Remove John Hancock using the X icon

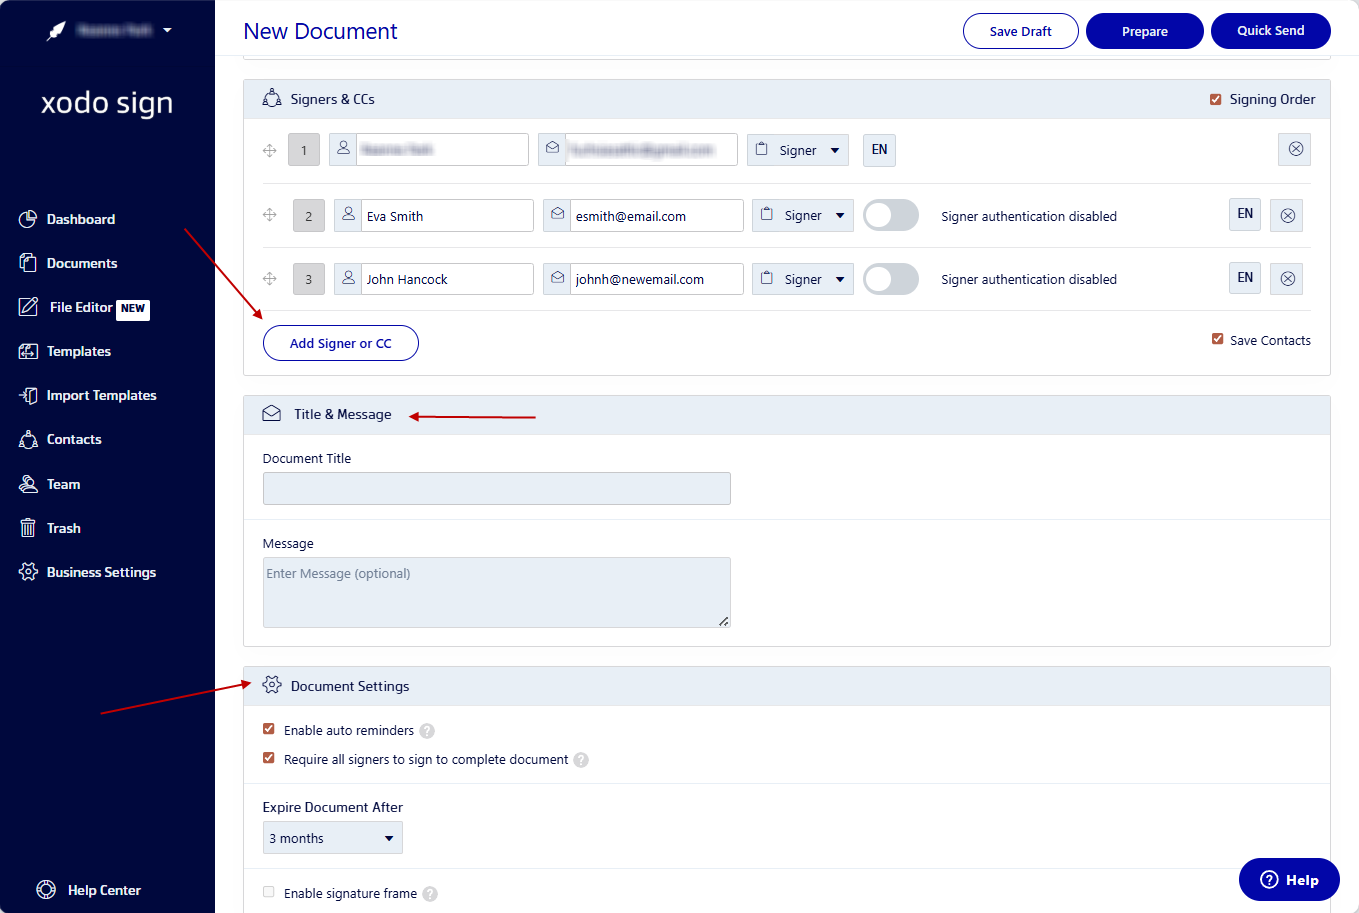(x=1286, y=278)
